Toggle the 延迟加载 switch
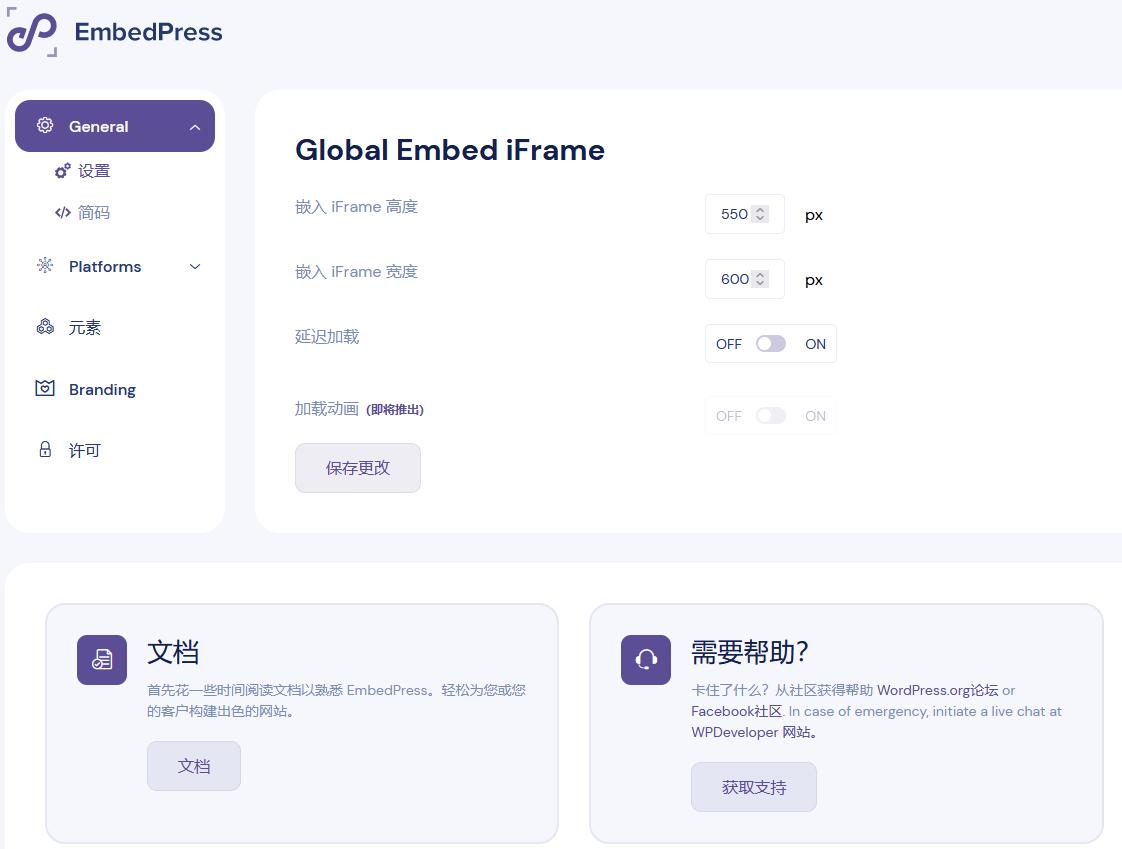The height and width of the screenshot is (849, 1122). tap(770, 344)
